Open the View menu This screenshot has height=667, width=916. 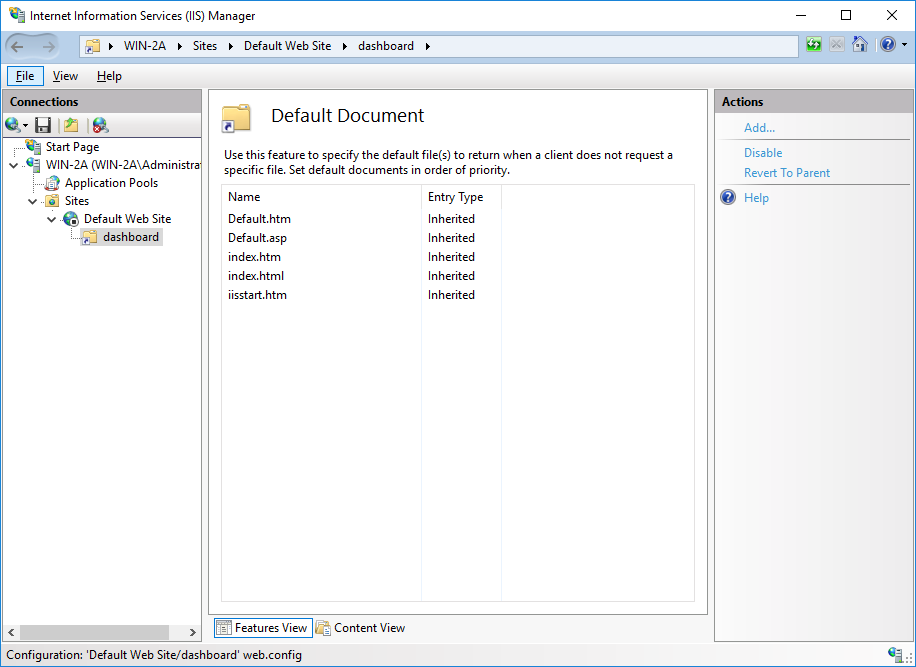tap(65, 75)
